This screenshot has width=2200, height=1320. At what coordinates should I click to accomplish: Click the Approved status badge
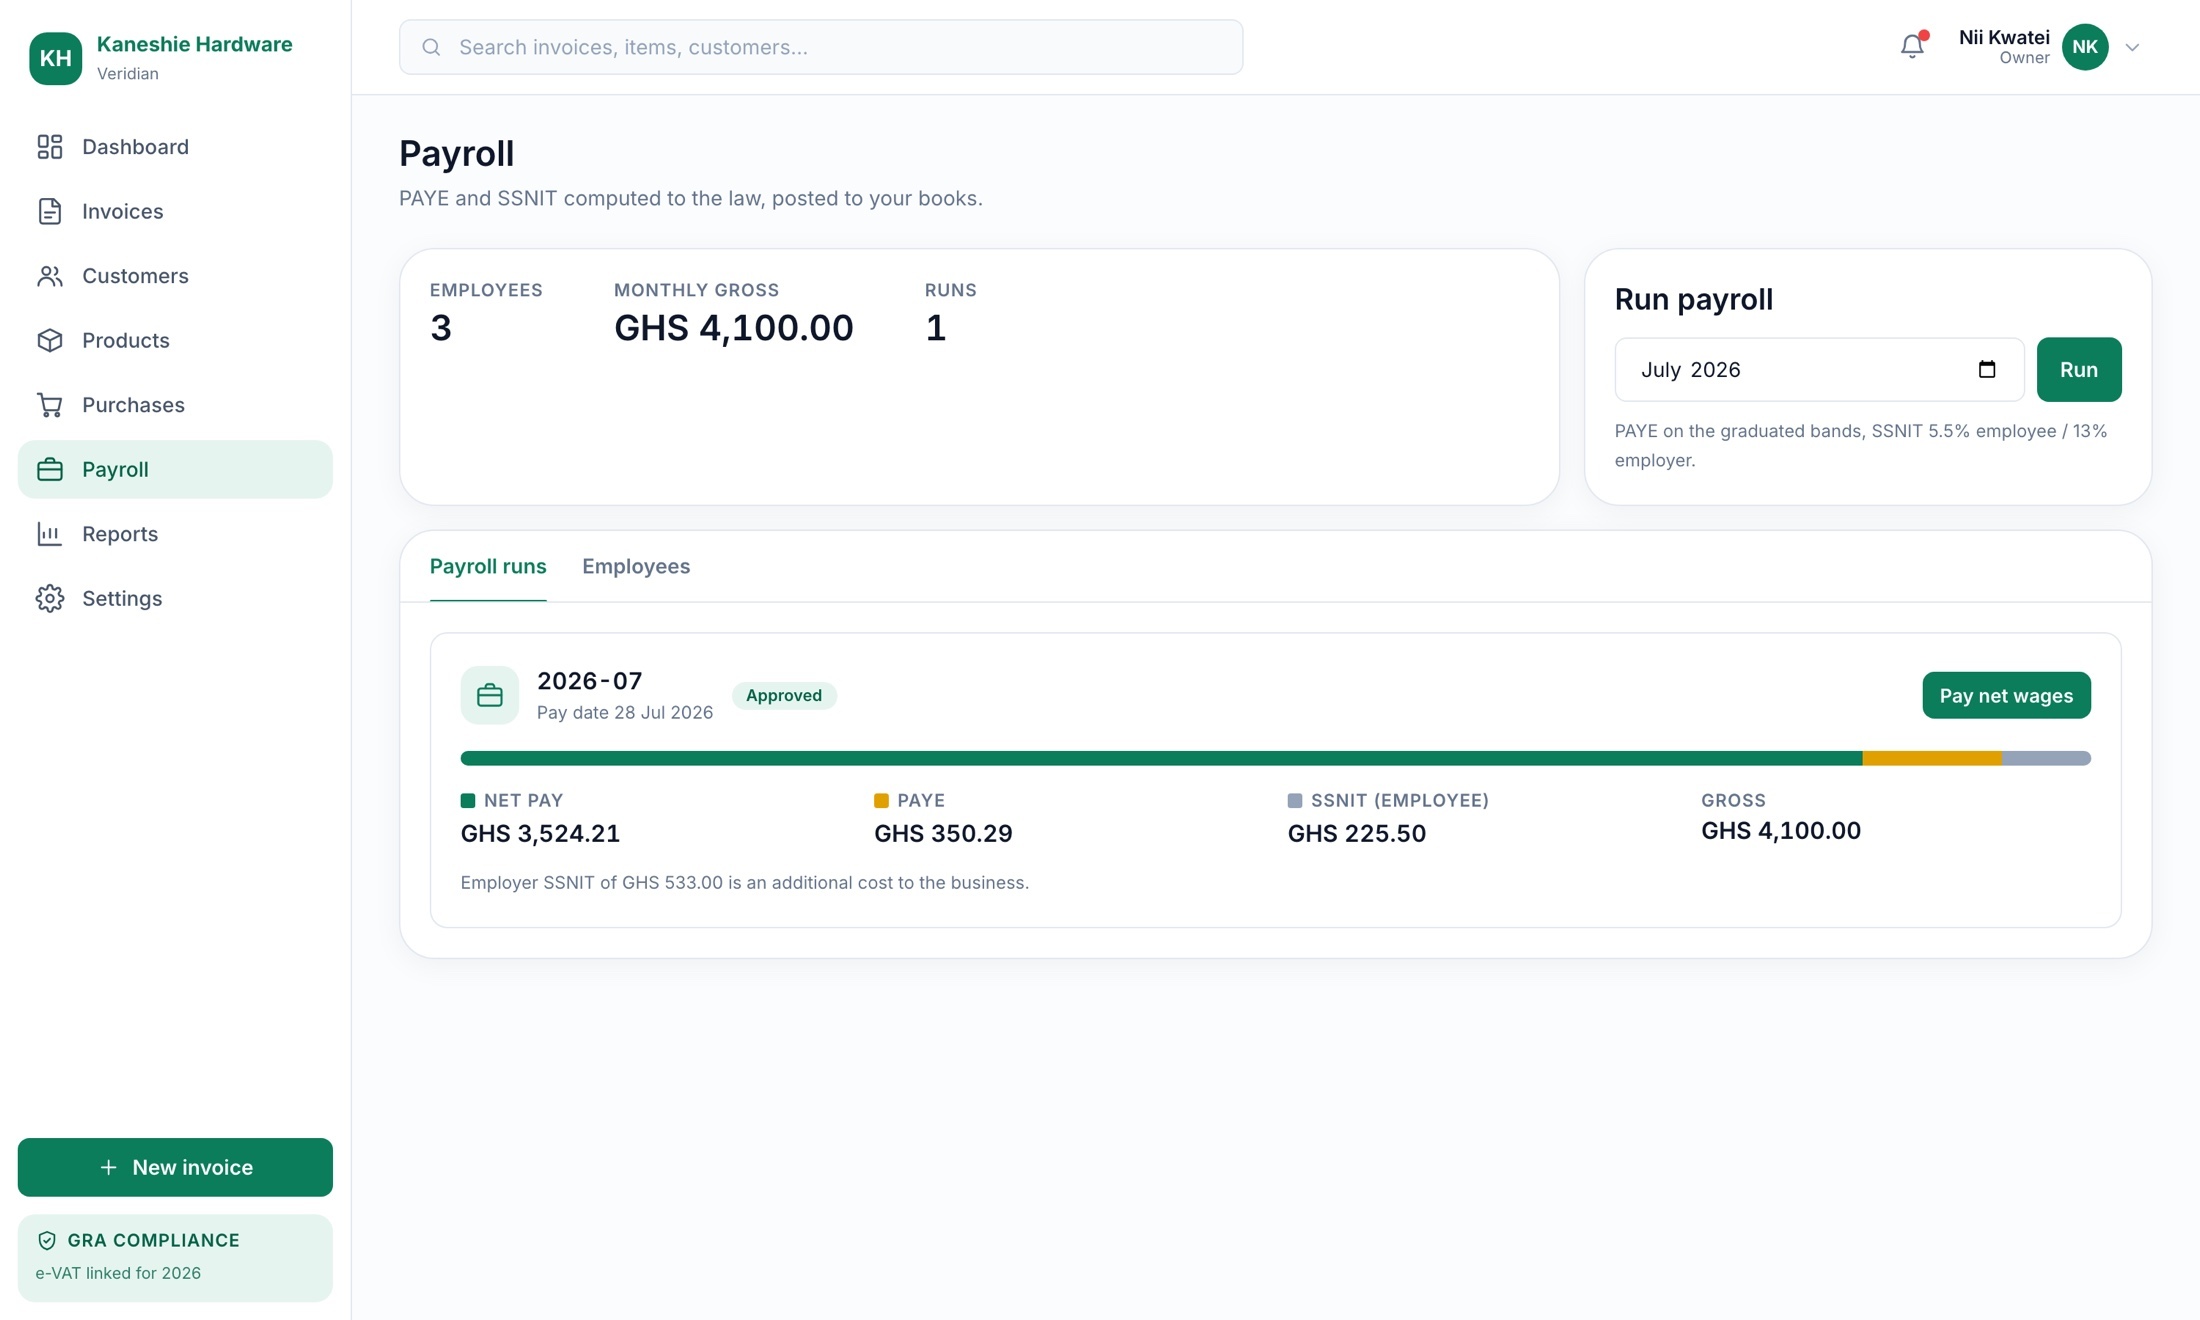coord(784,695)
